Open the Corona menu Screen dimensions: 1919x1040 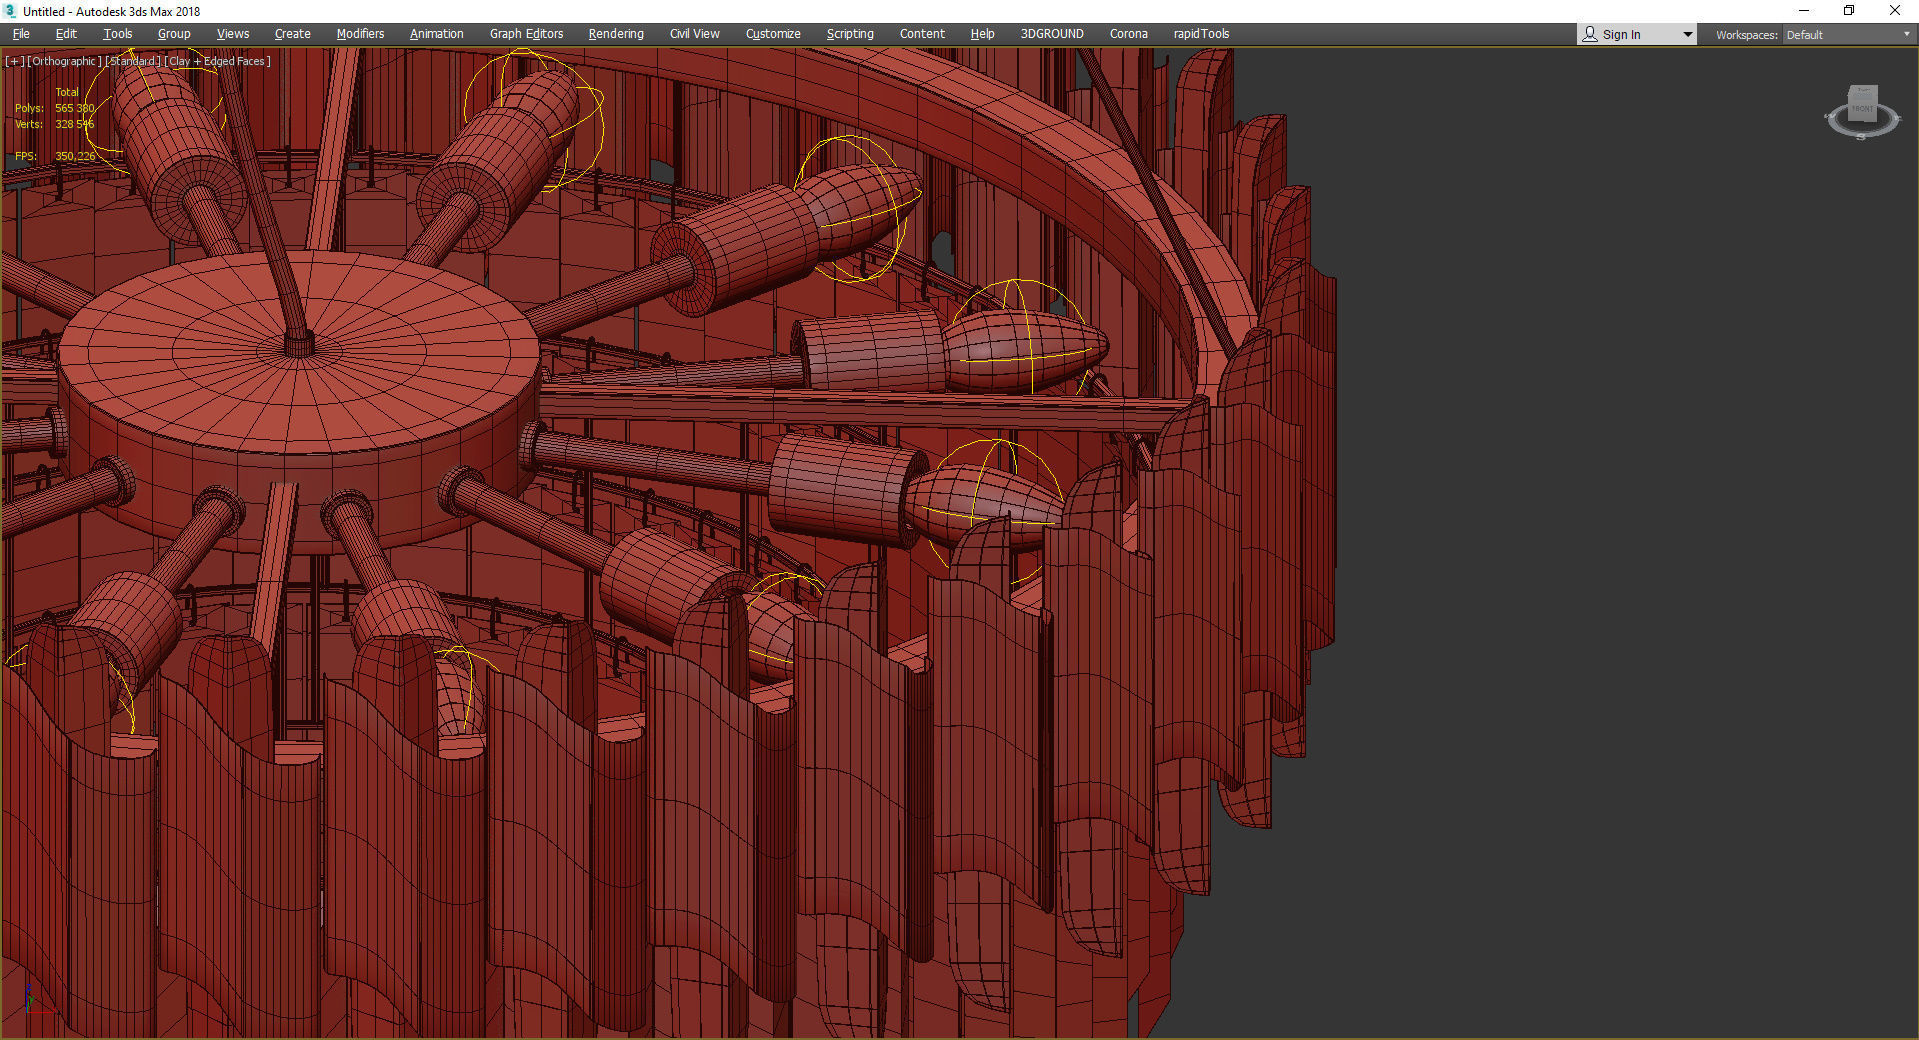click(1129, 34)
